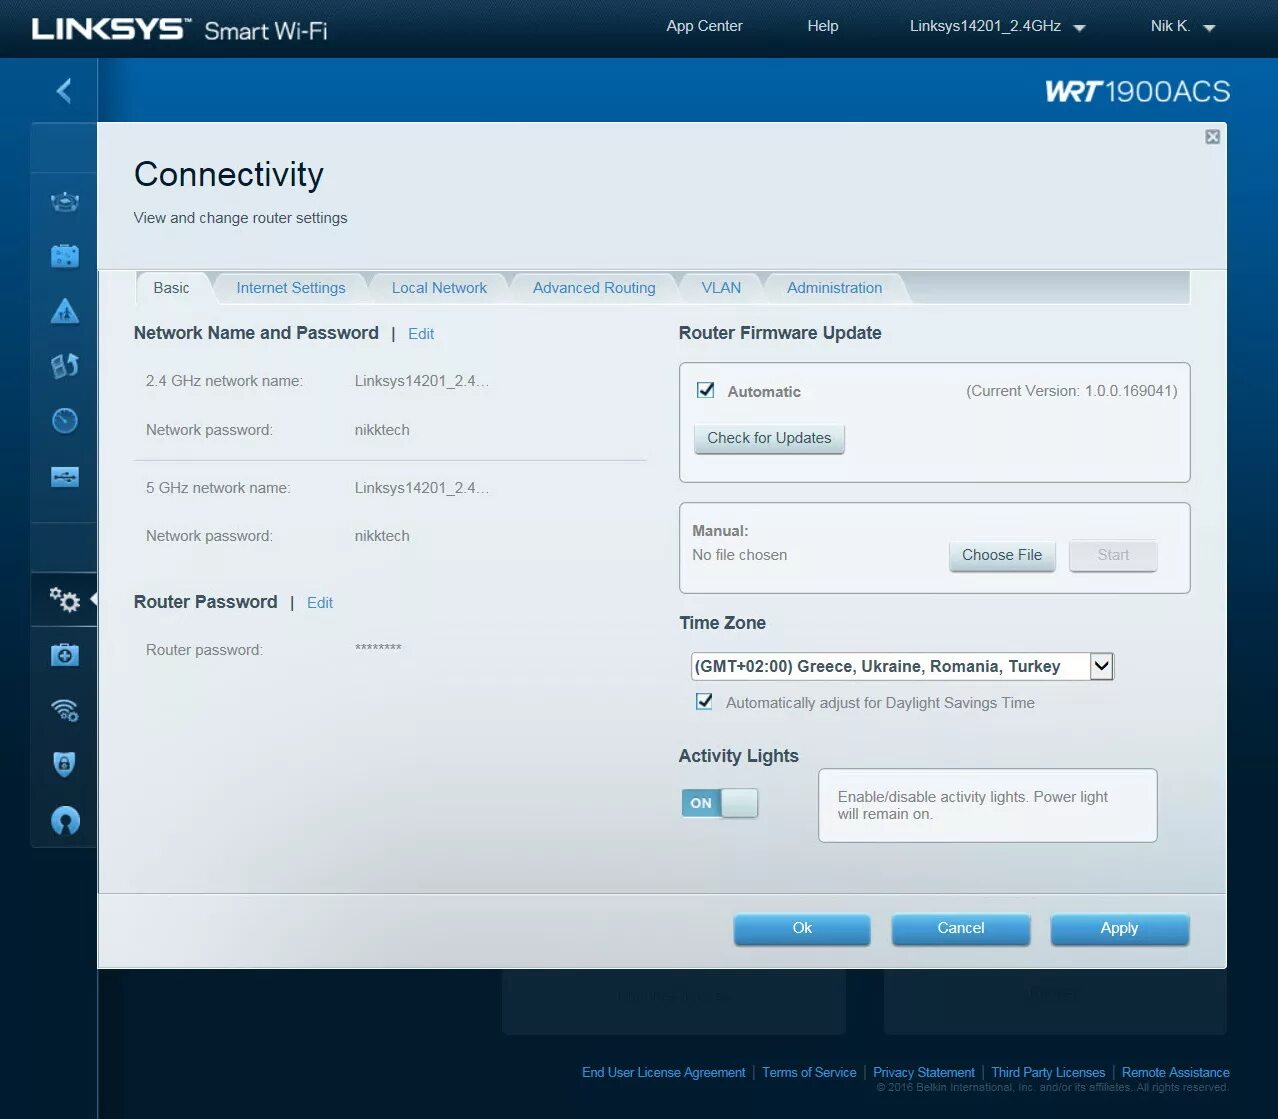Click Choose File for manual firmware

tap(1002, 555)
